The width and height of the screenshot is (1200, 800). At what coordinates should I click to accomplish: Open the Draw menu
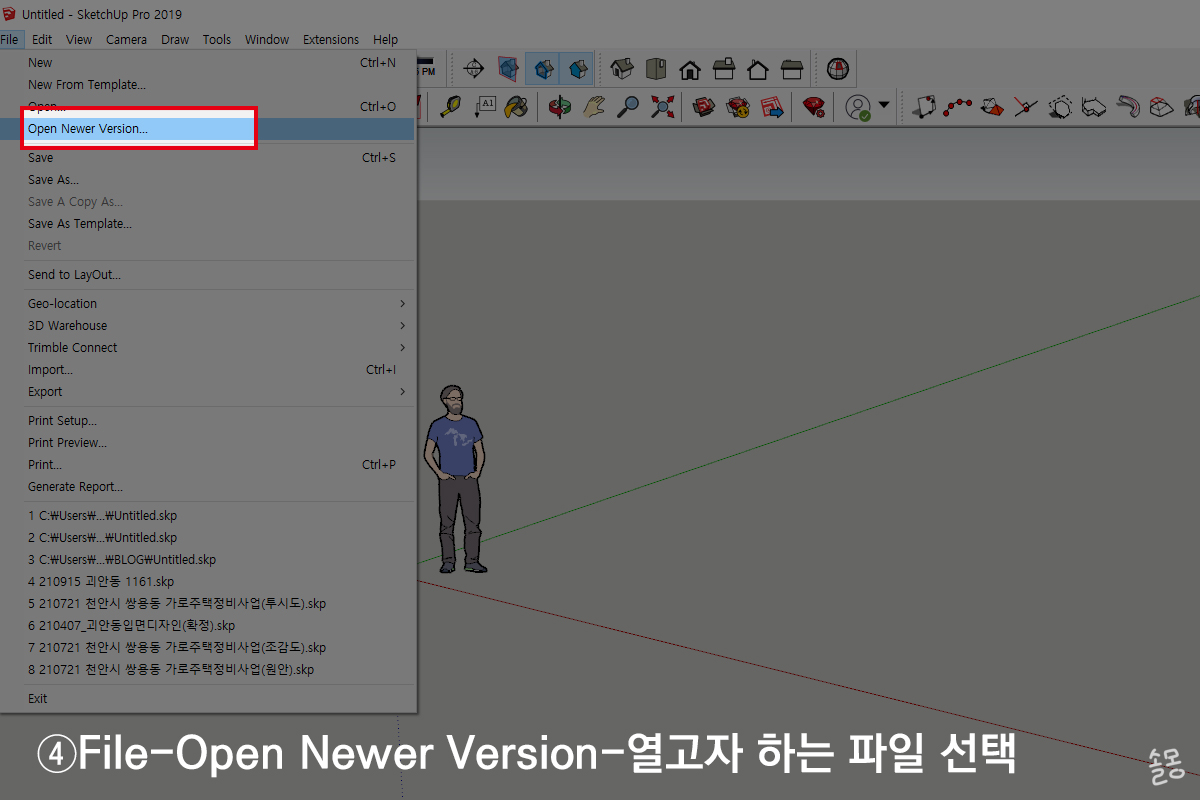point(175,39)
